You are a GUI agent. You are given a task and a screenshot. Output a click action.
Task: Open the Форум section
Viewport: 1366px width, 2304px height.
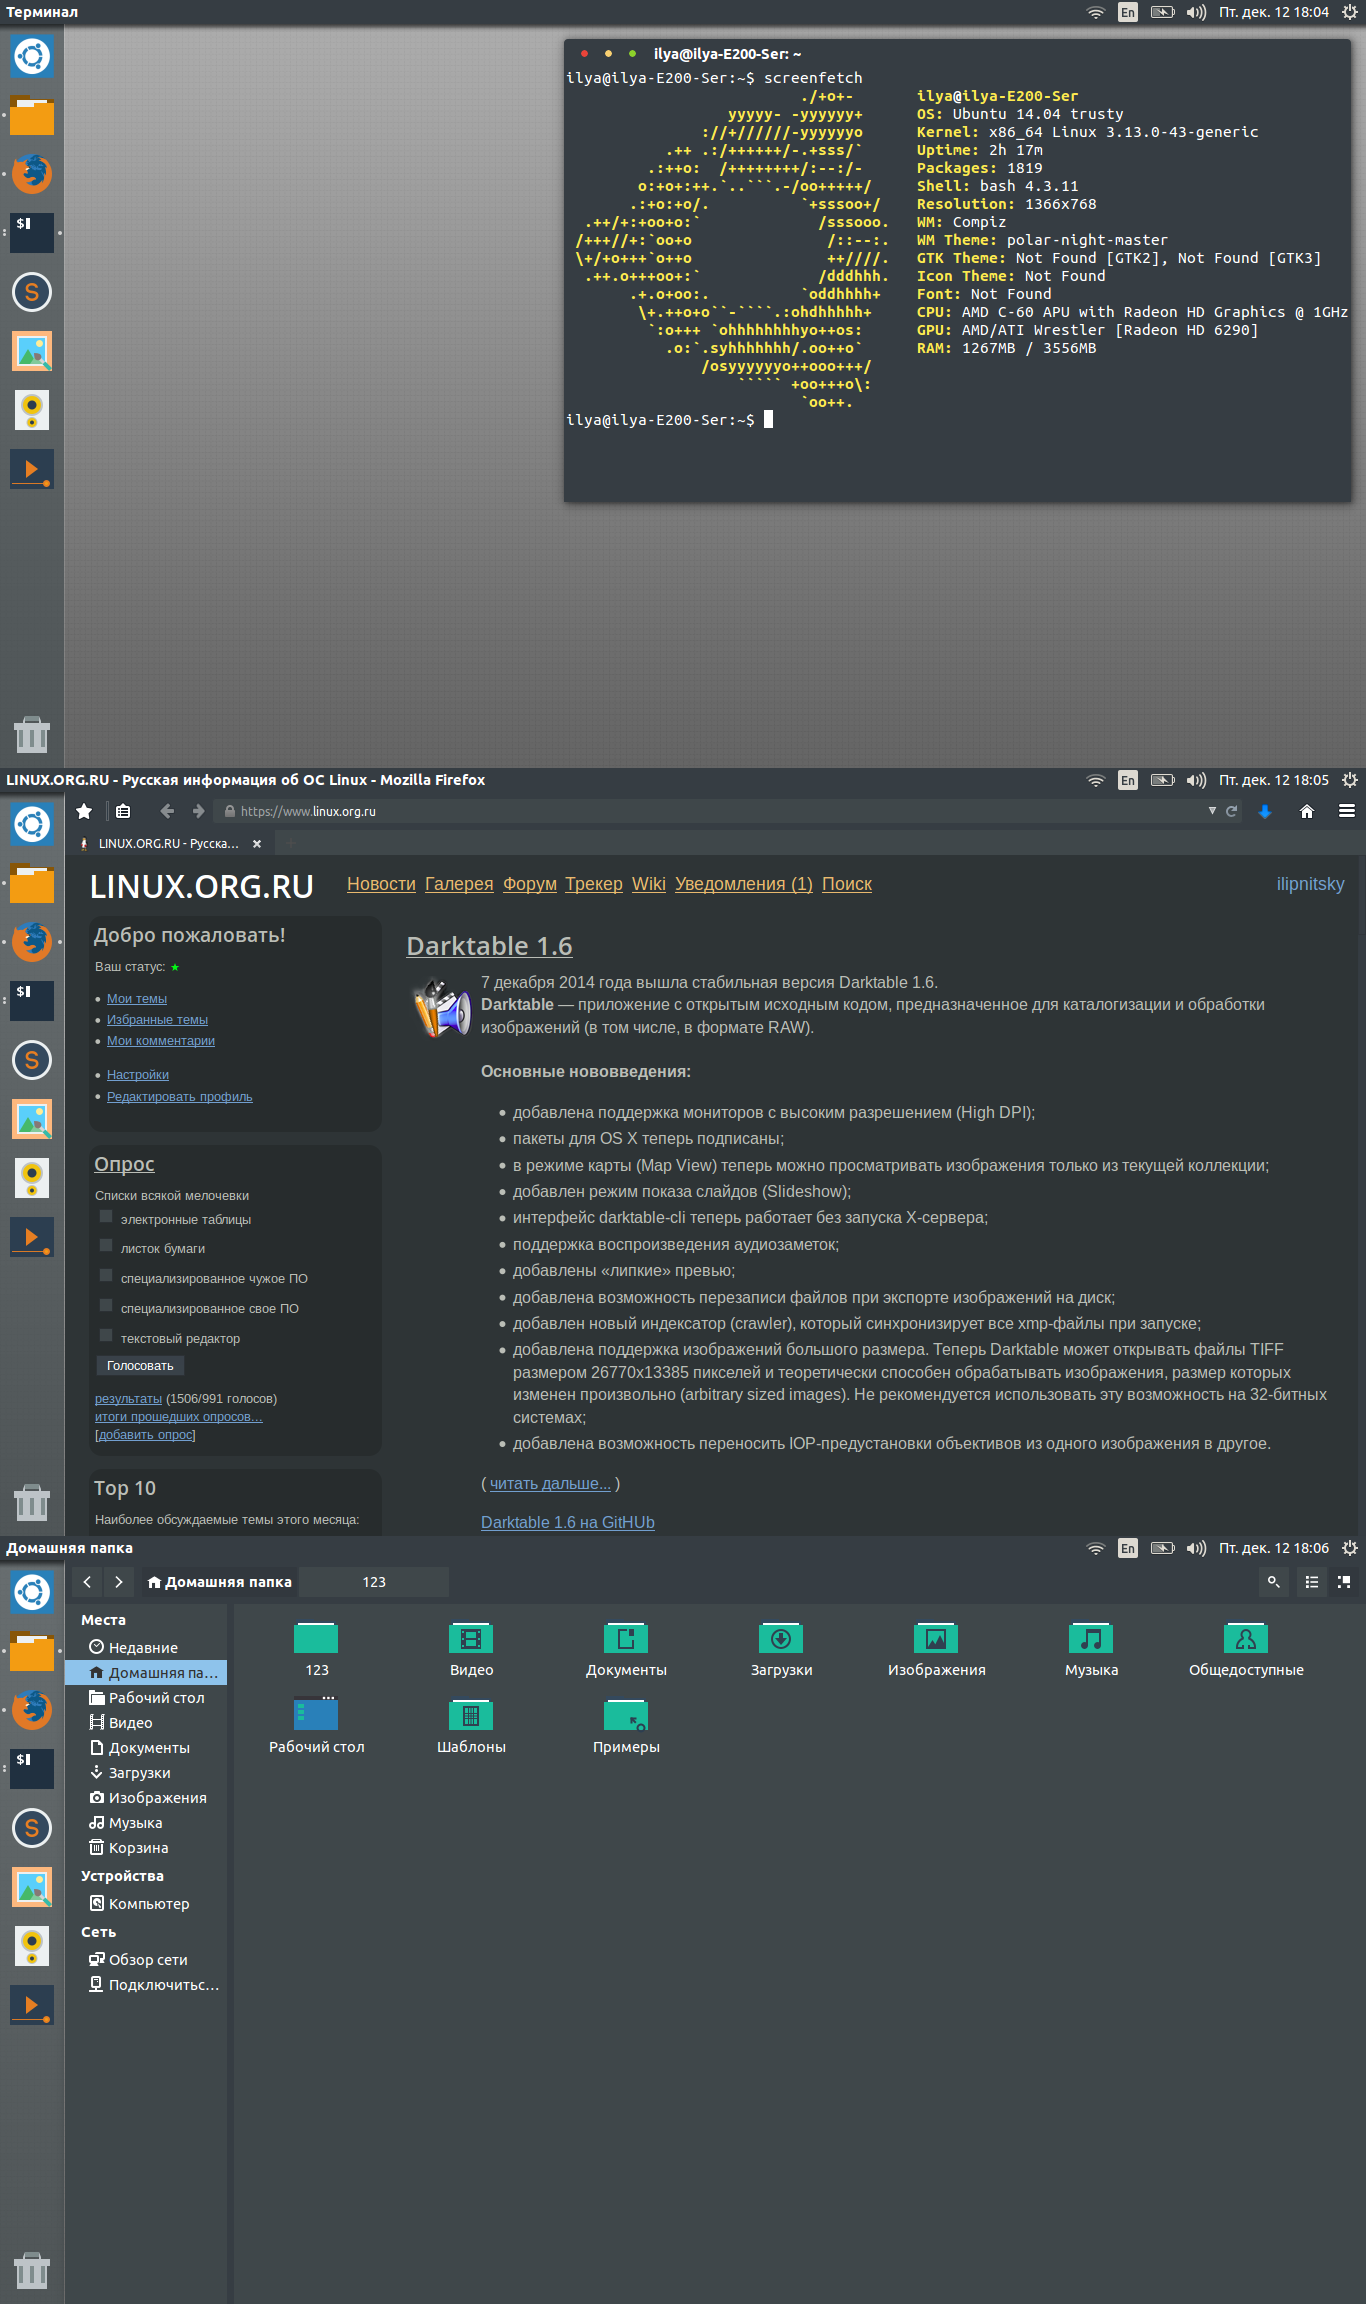530,884
